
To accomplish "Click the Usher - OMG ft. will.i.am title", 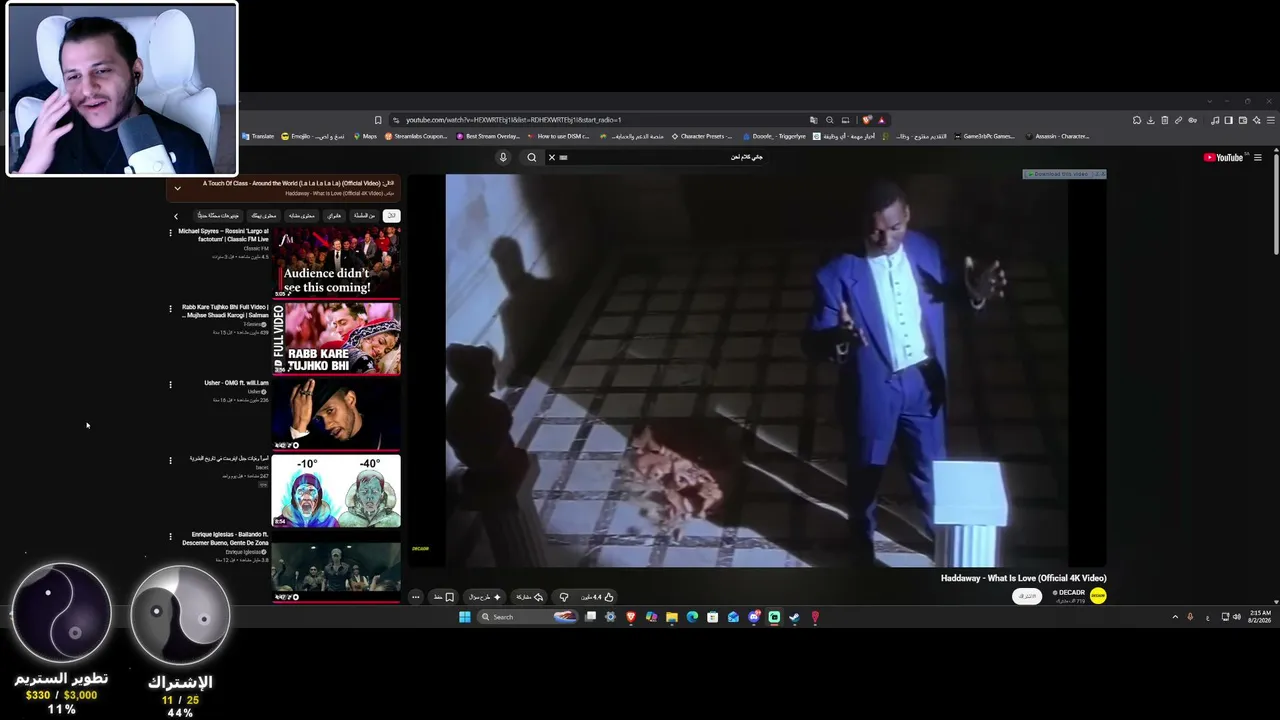I will coord(236,383).
